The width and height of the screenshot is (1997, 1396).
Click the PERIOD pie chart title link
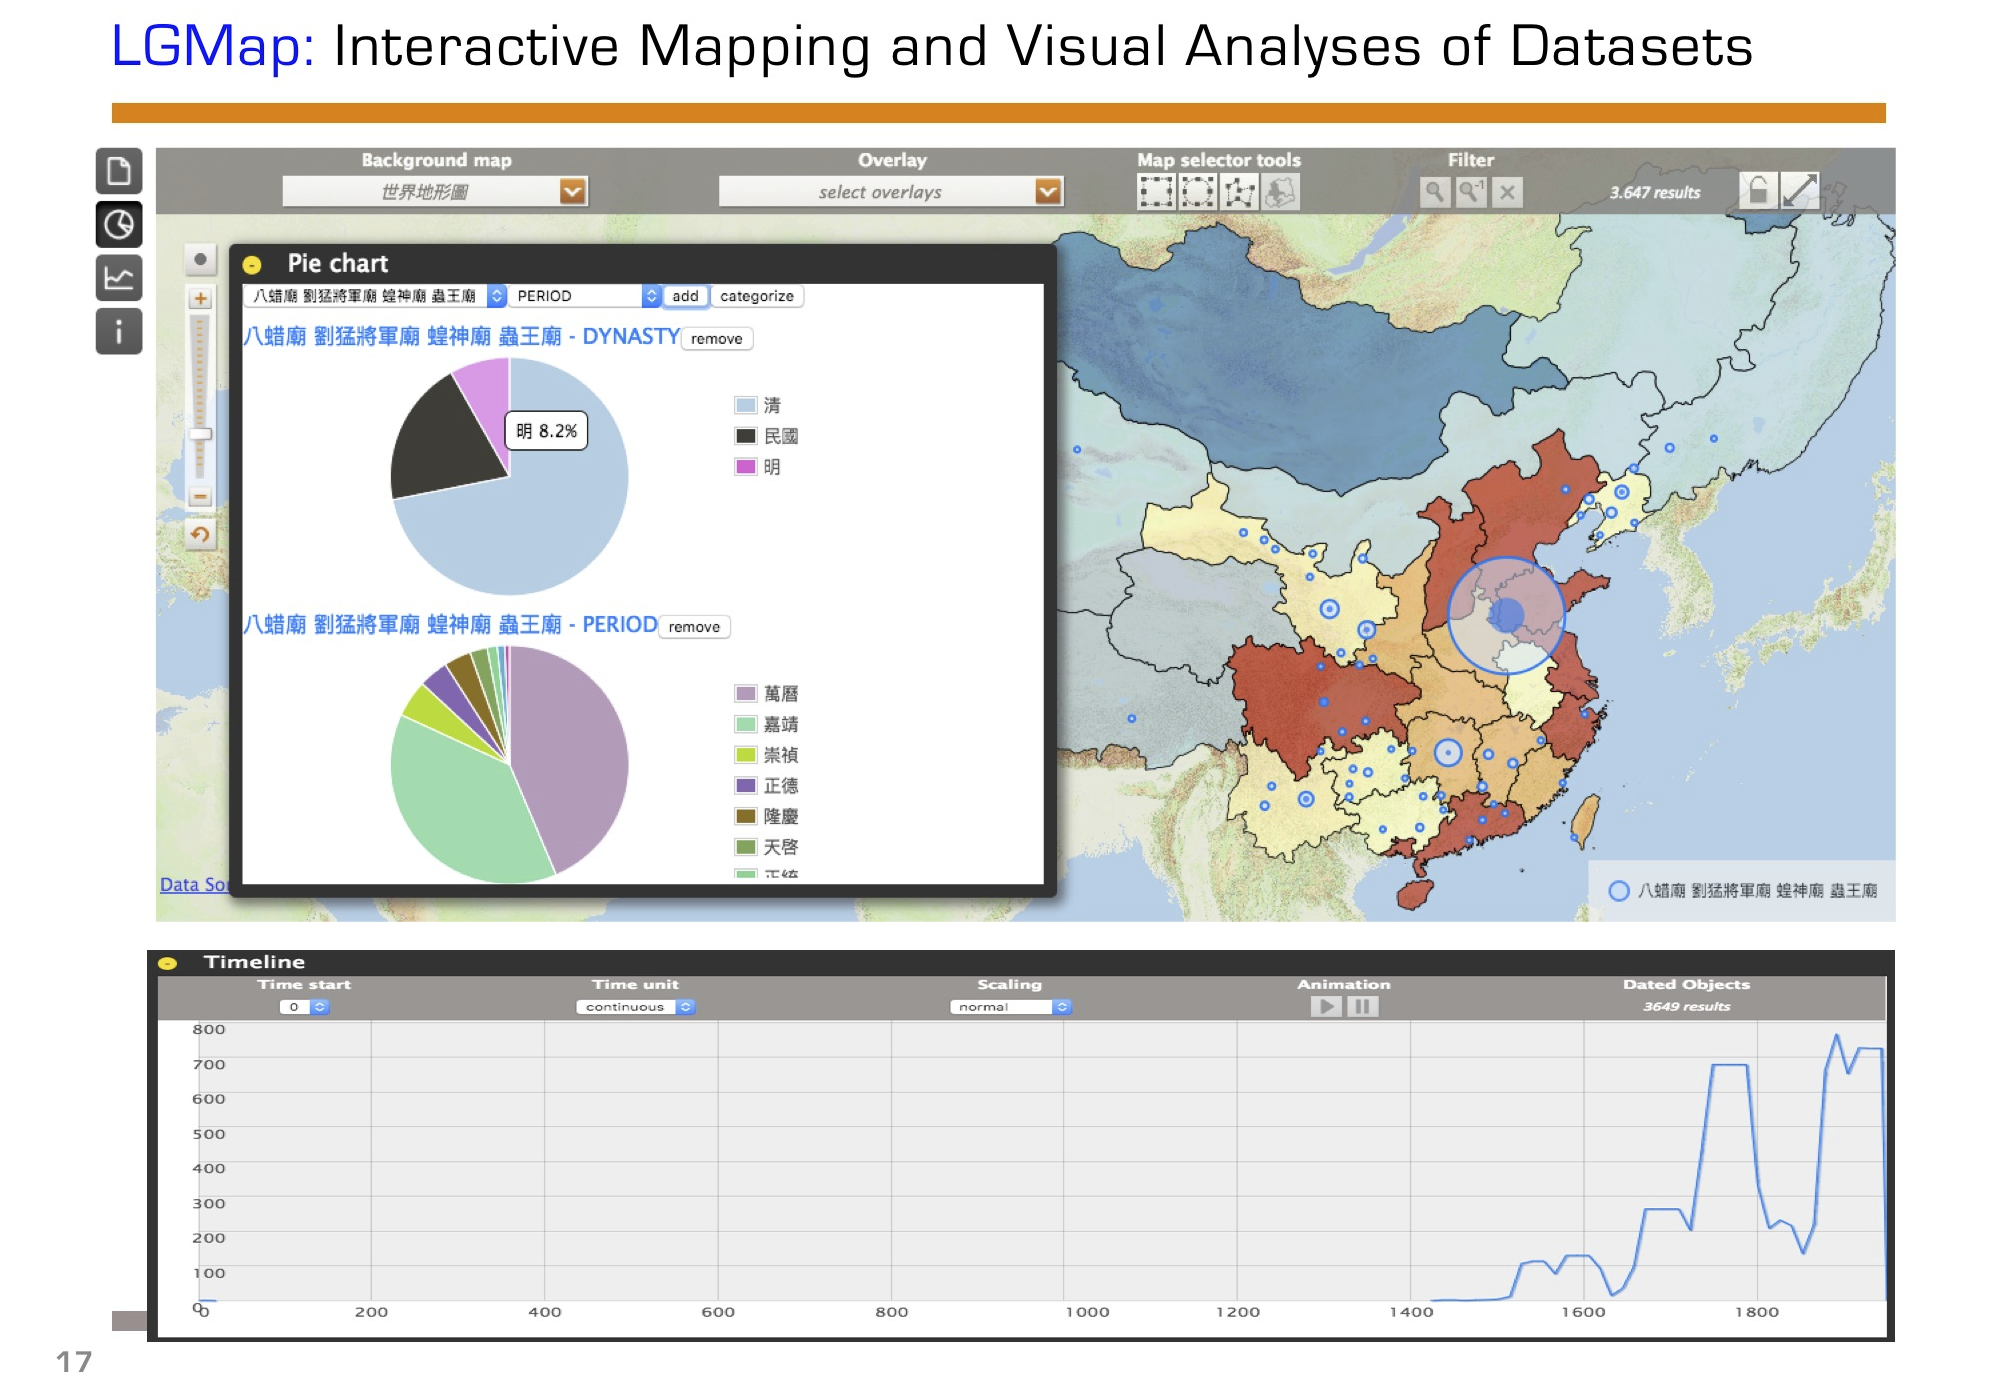coord(451,625)
